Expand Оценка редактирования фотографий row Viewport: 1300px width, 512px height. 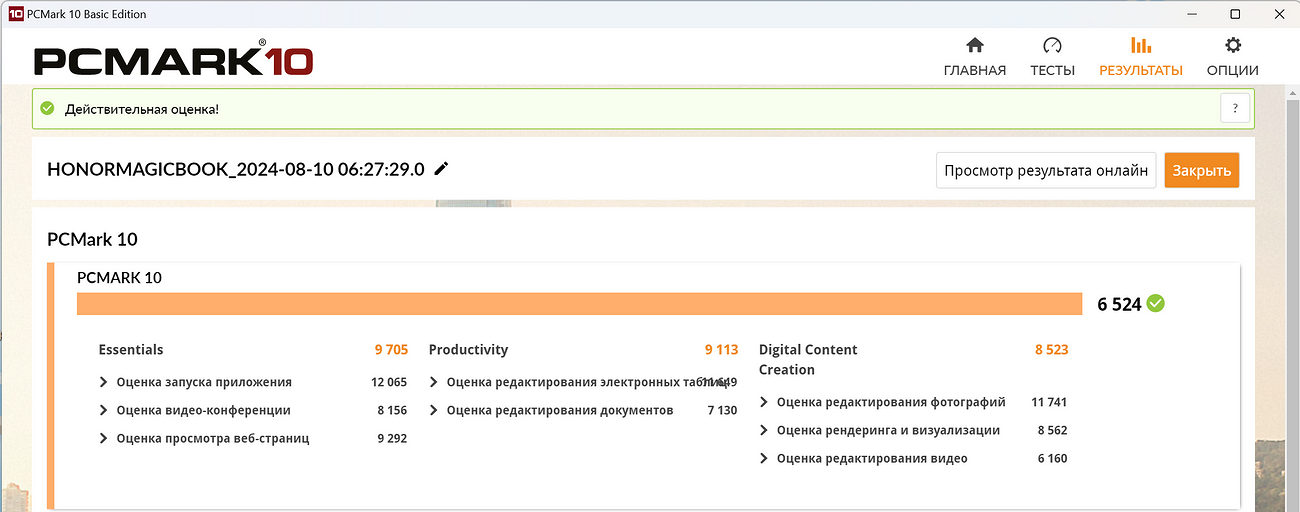764,402
